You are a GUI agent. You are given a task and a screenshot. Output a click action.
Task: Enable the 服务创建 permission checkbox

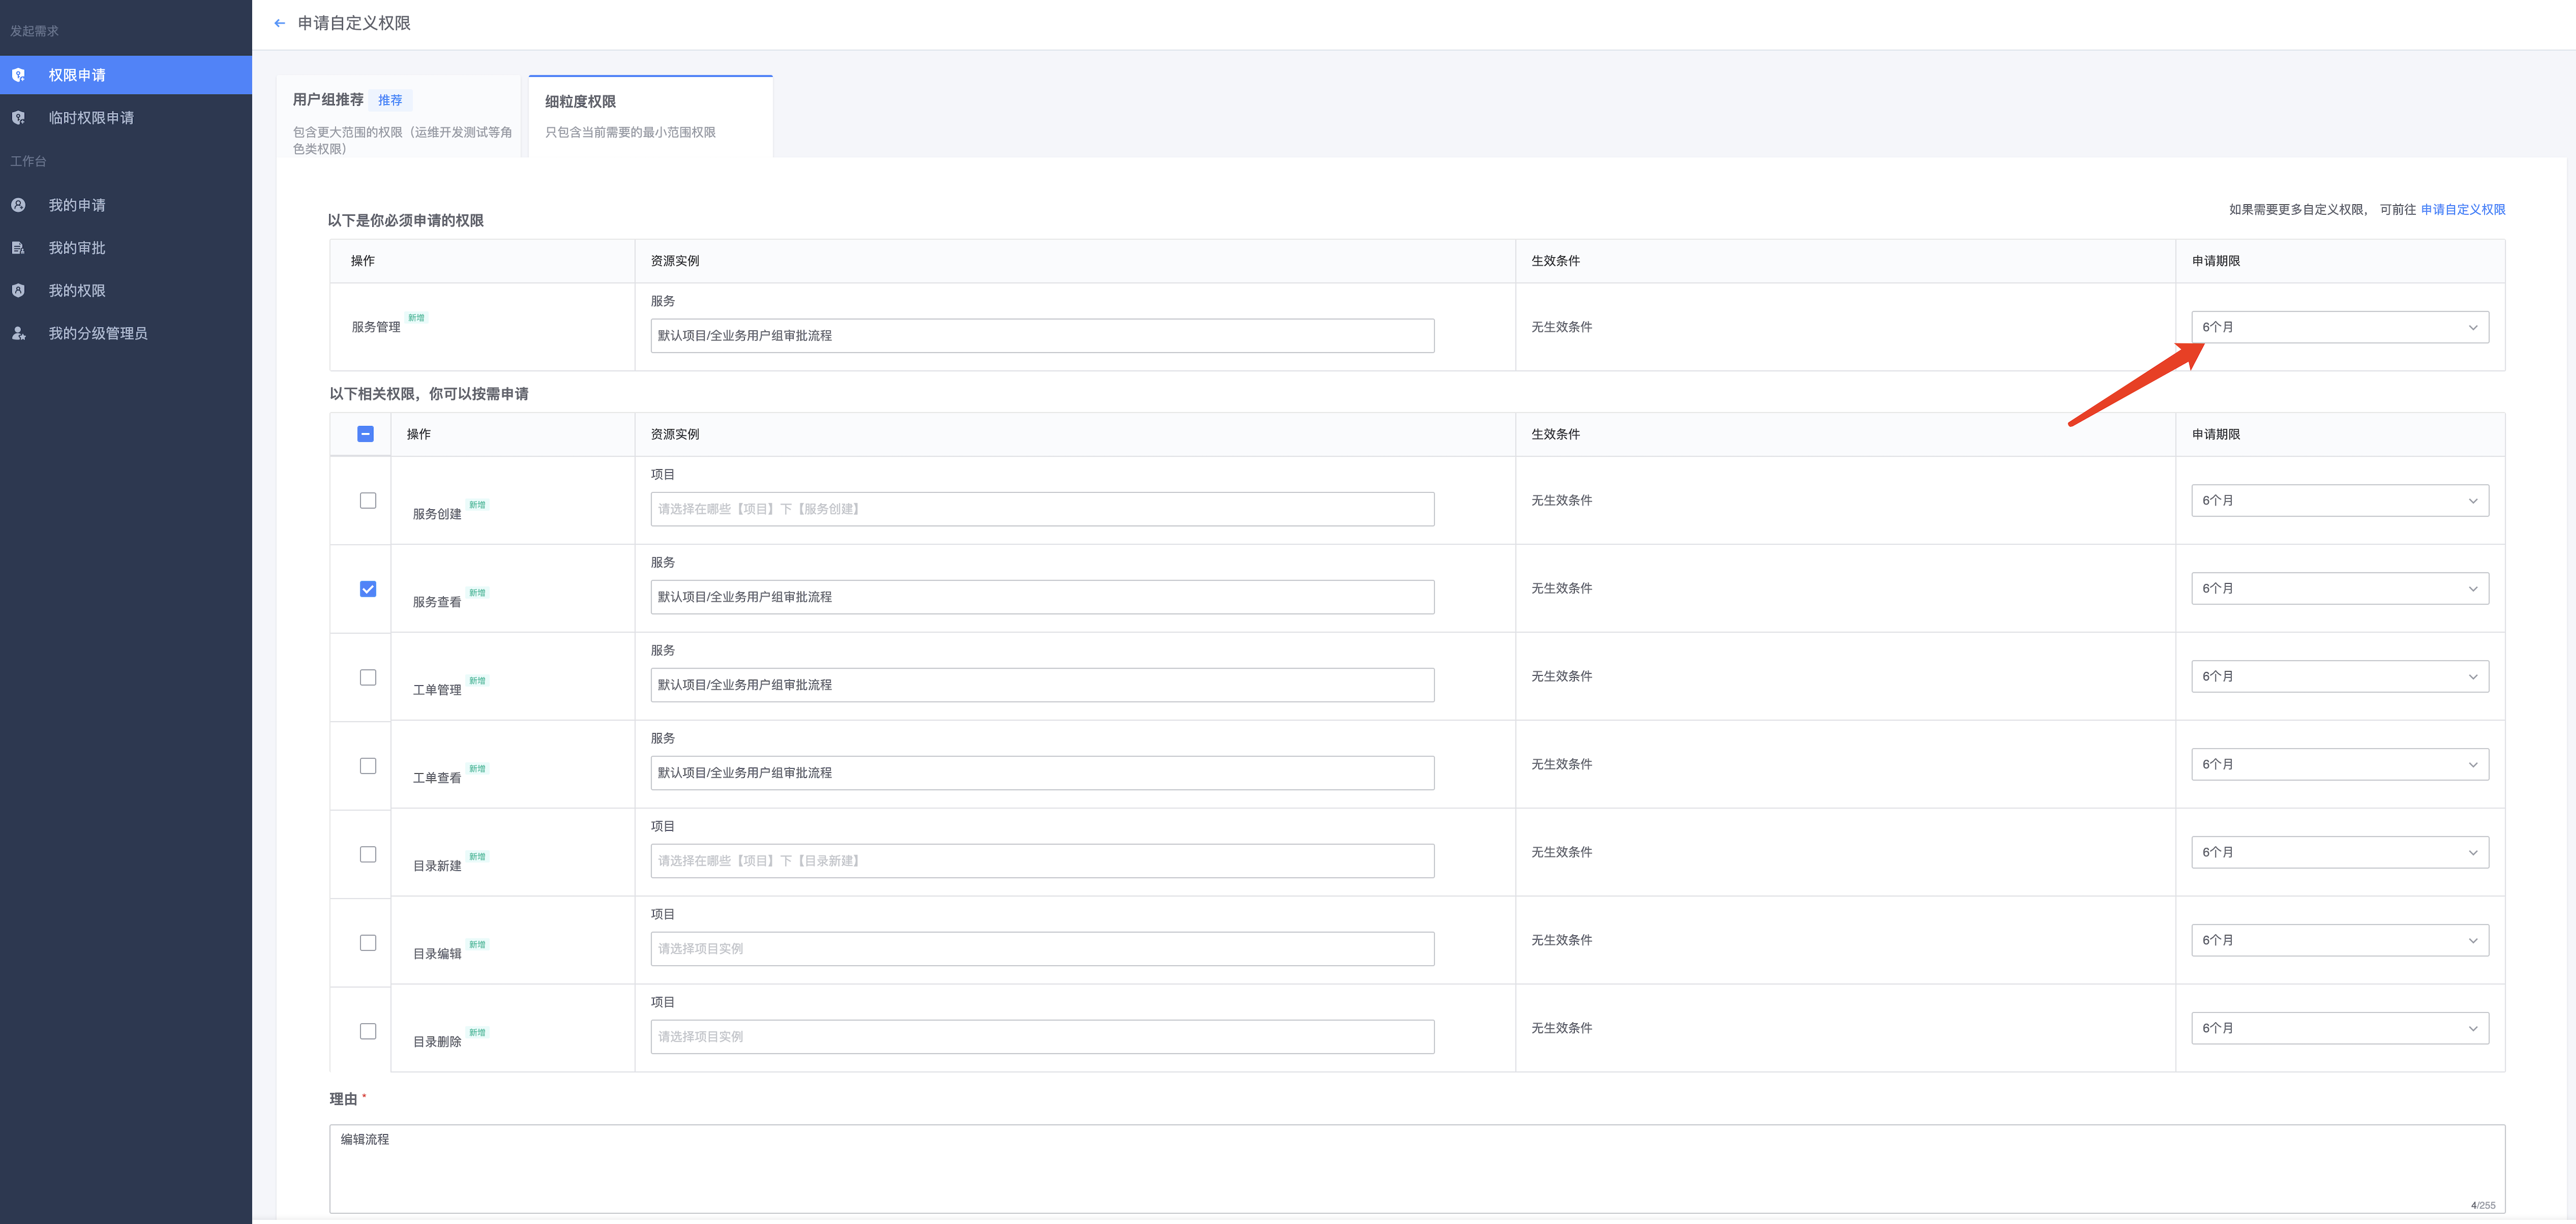point(368,500)
